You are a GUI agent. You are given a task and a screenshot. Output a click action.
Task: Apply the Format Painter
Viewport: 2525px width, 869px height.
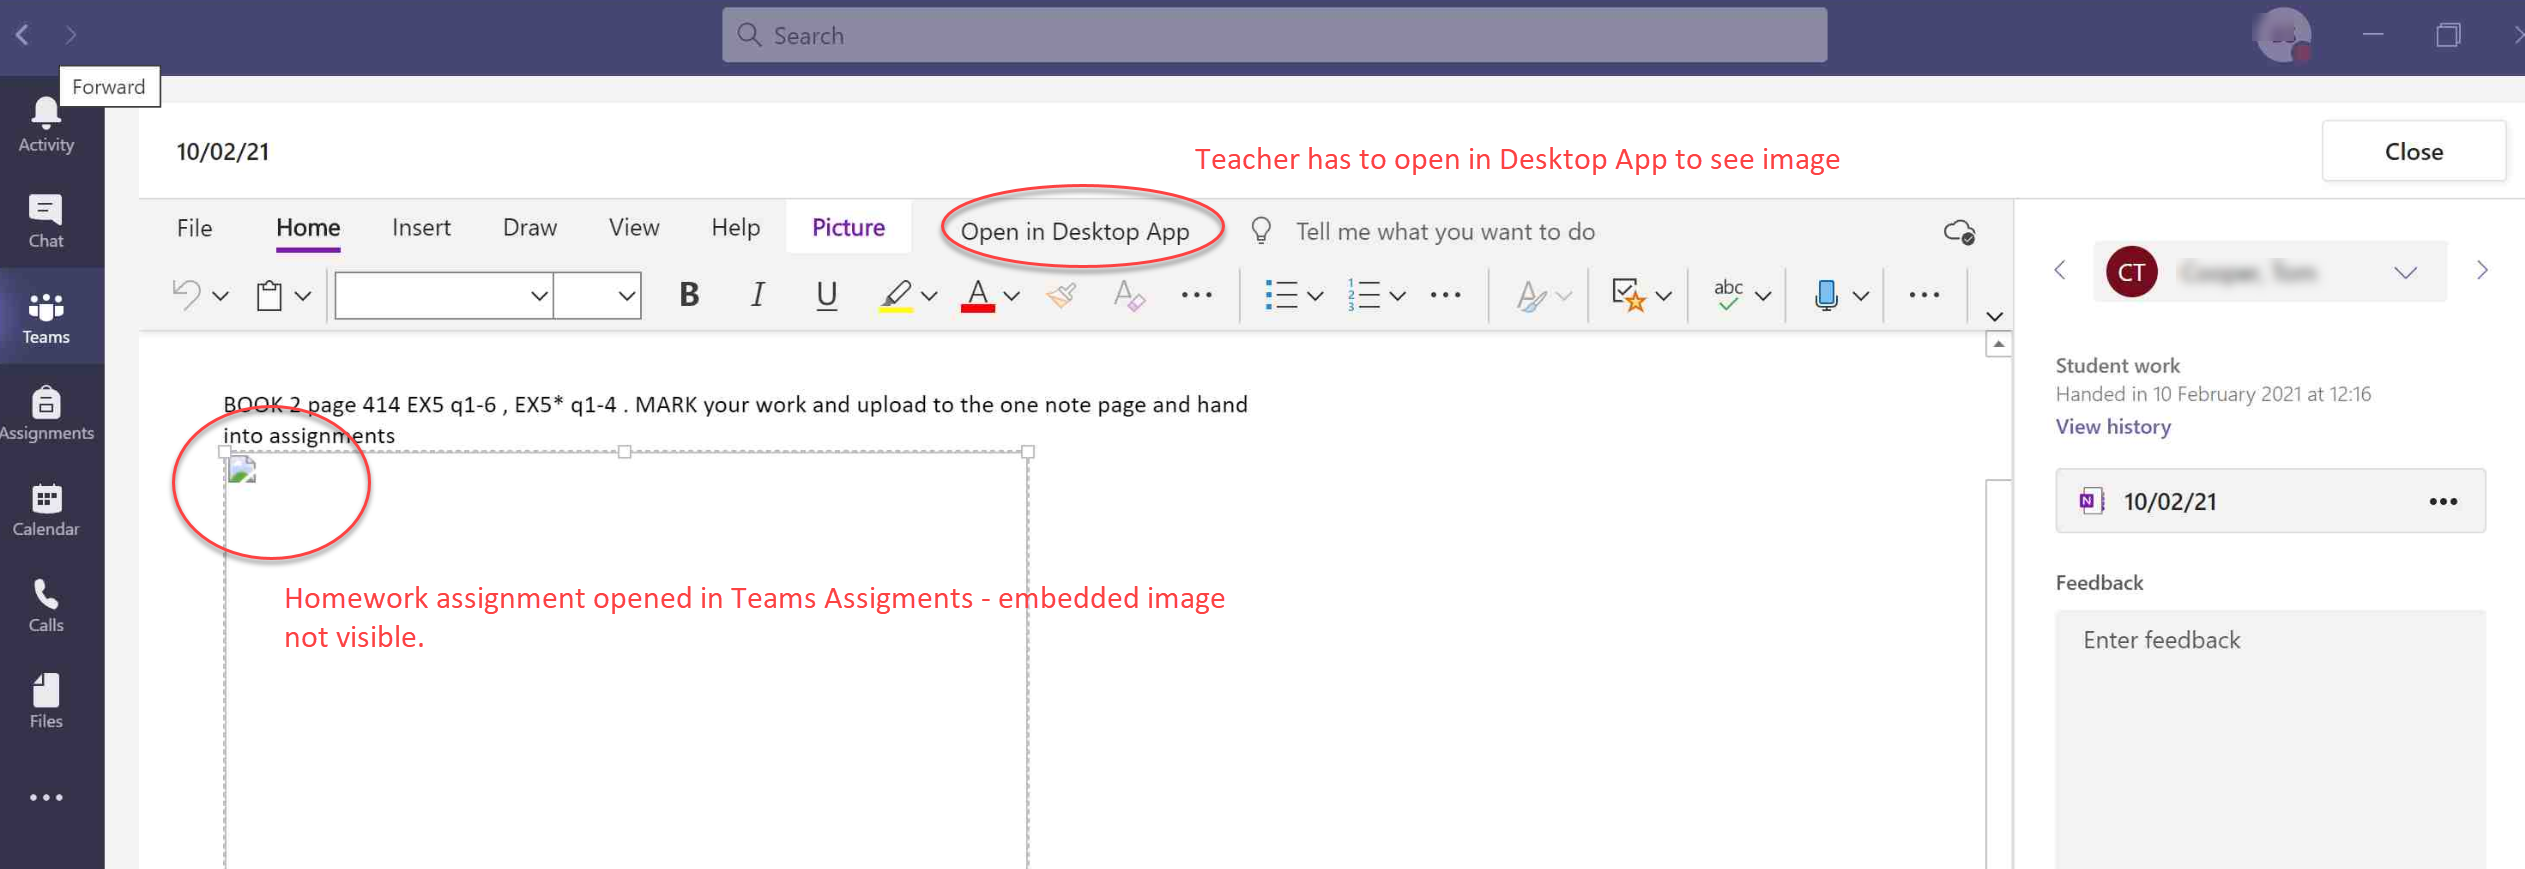pos(1061,295)
